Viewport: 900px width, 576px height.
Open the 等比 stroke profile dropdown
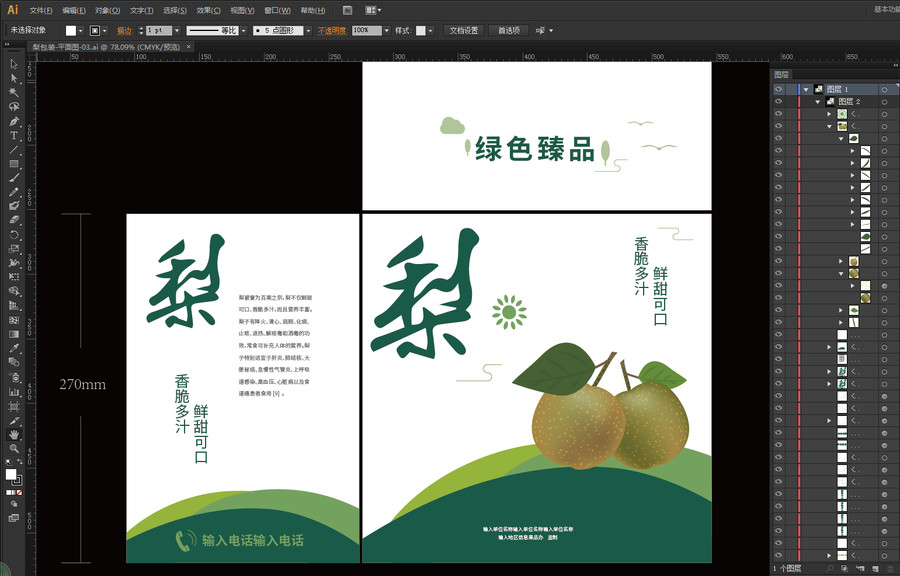coord(244,30)
